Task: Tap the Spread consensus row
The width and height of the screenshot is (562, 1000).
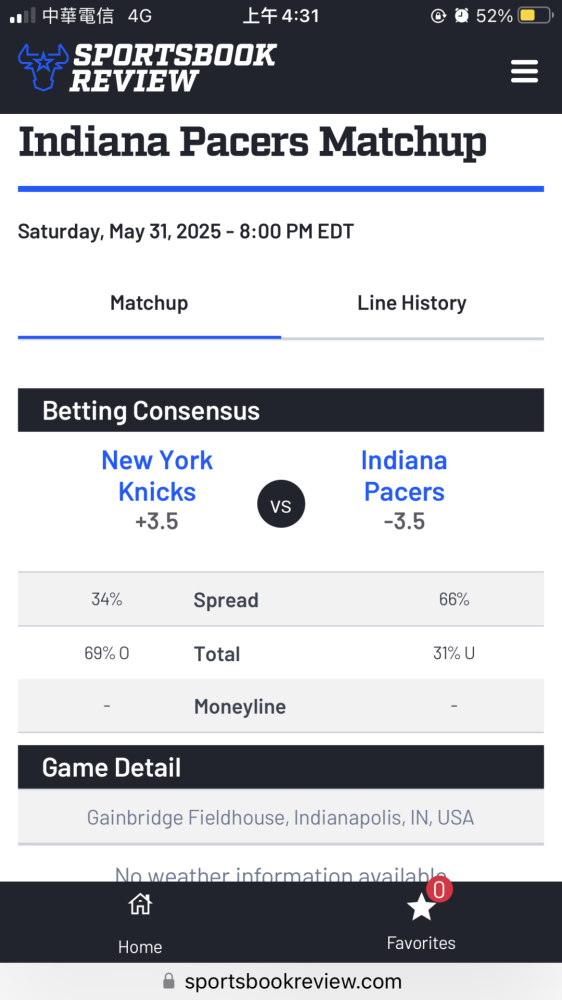Action: 281,599
